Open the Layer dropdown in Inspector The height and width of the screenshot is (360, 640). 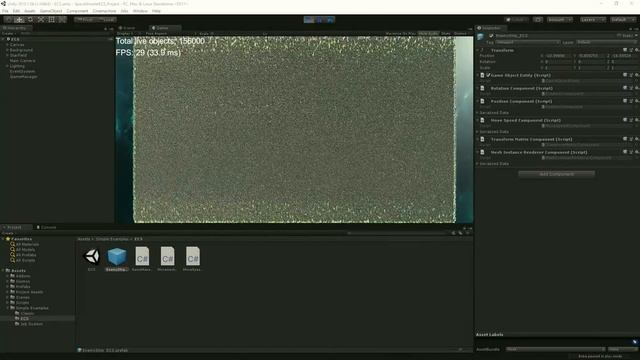(x=606, y=42)
